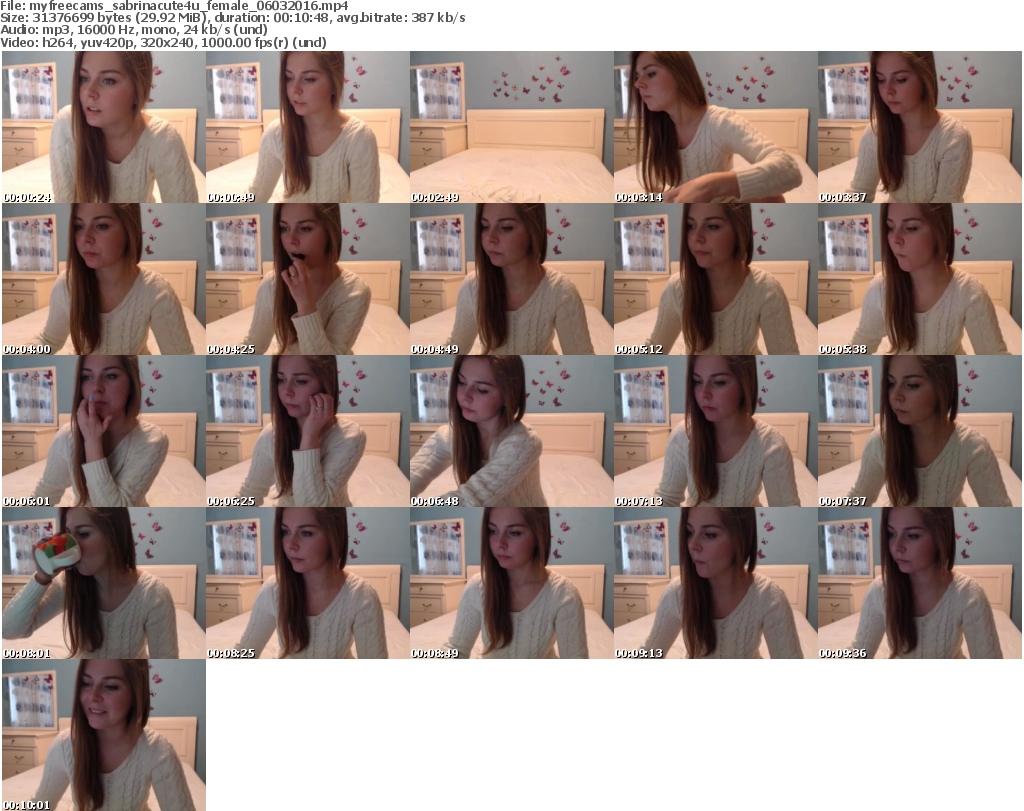Select the frame at 00:03:37

919,127
